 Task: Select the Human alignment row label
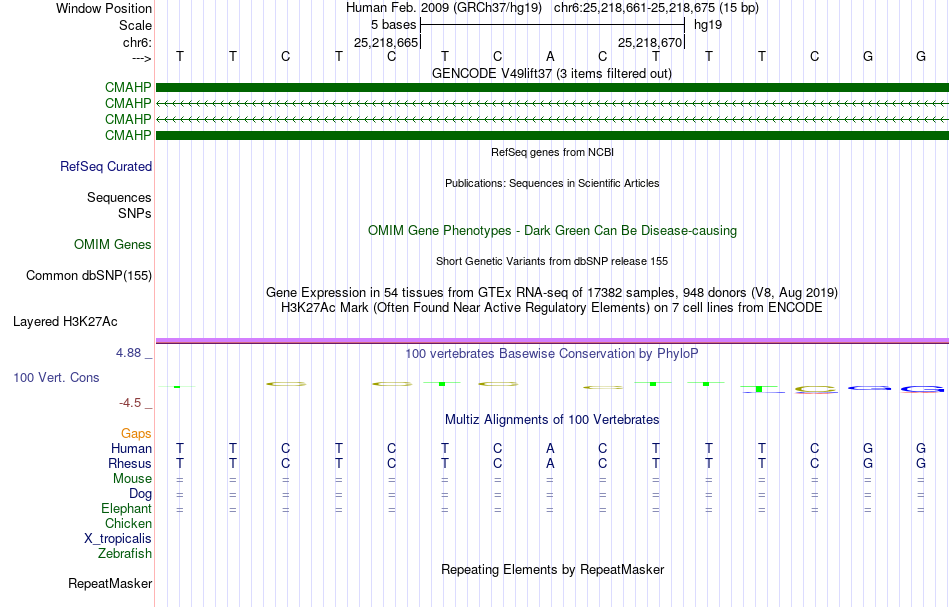pos(131,448)
